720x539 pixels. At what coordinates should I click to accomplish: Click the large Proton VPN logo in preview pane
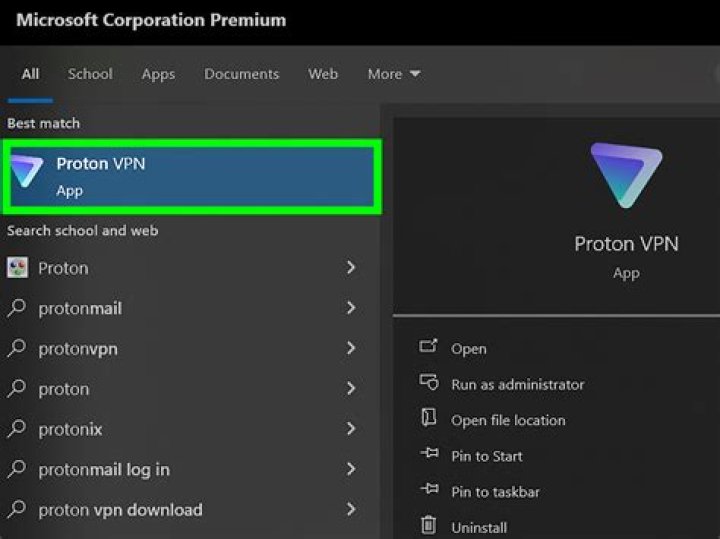(626, 175)
